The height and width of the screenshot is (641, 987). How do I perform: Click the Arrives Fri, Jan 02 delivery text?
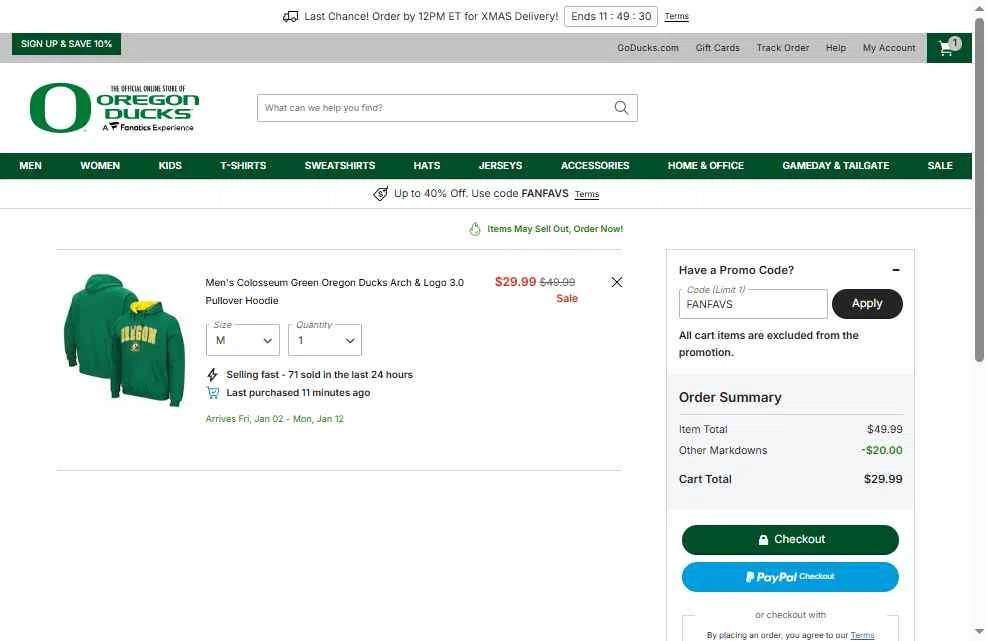(274, 419)
